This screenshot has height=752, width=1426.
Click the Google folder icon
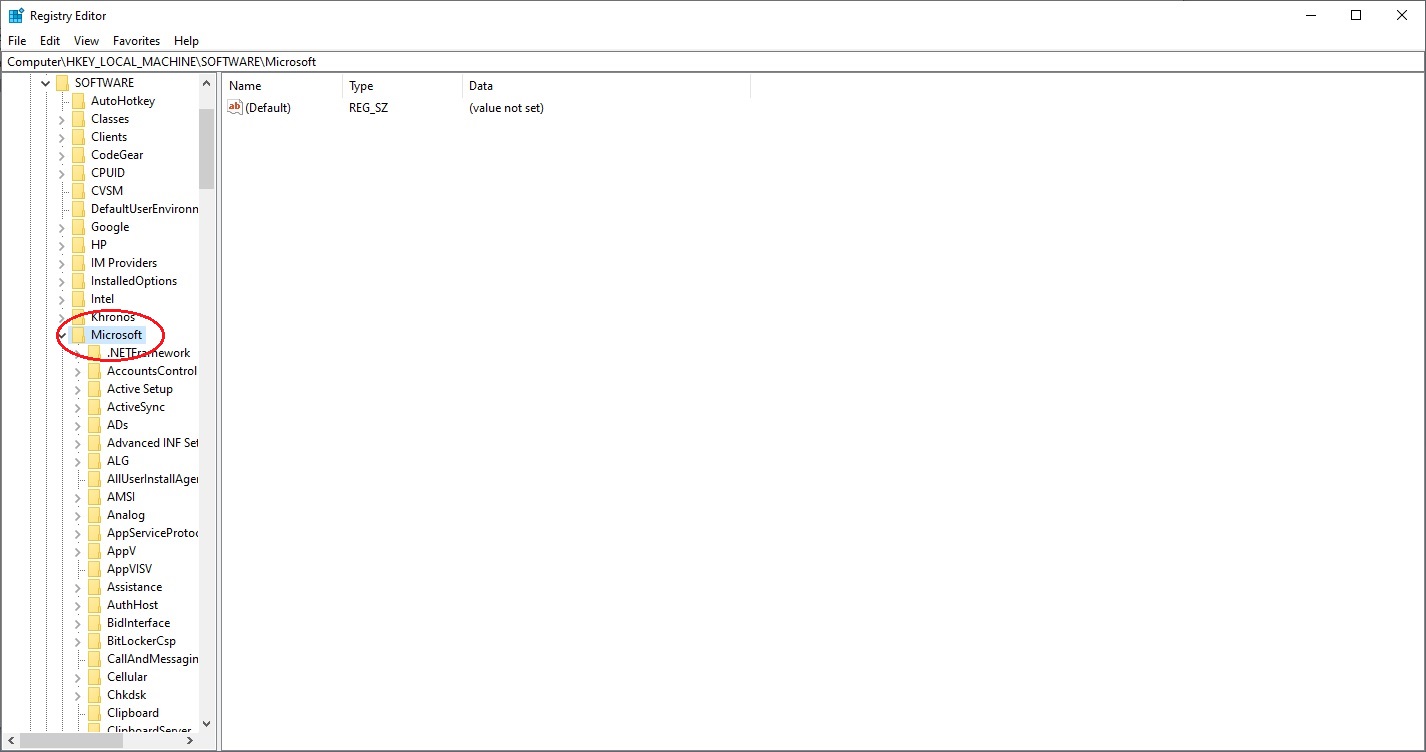[78, 227]
